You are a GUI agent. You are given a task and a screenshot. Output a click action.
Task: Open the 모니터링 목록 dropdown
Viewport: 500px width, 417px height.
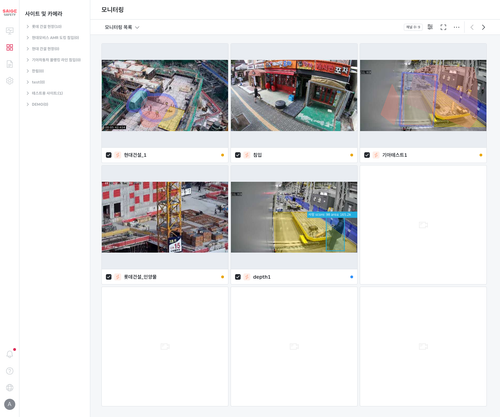tap(122, 27)
